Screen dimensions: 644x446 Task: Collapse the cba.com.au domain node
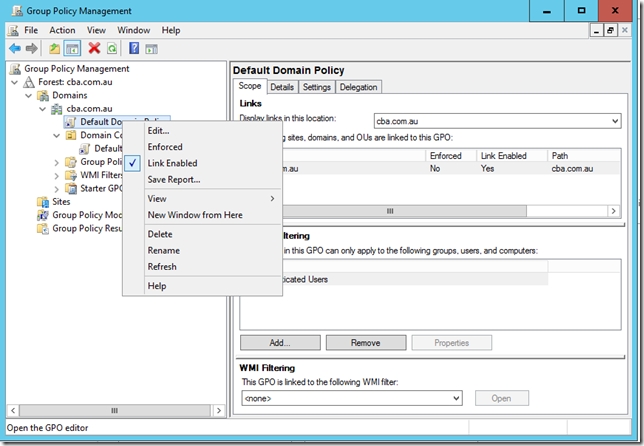42,109
